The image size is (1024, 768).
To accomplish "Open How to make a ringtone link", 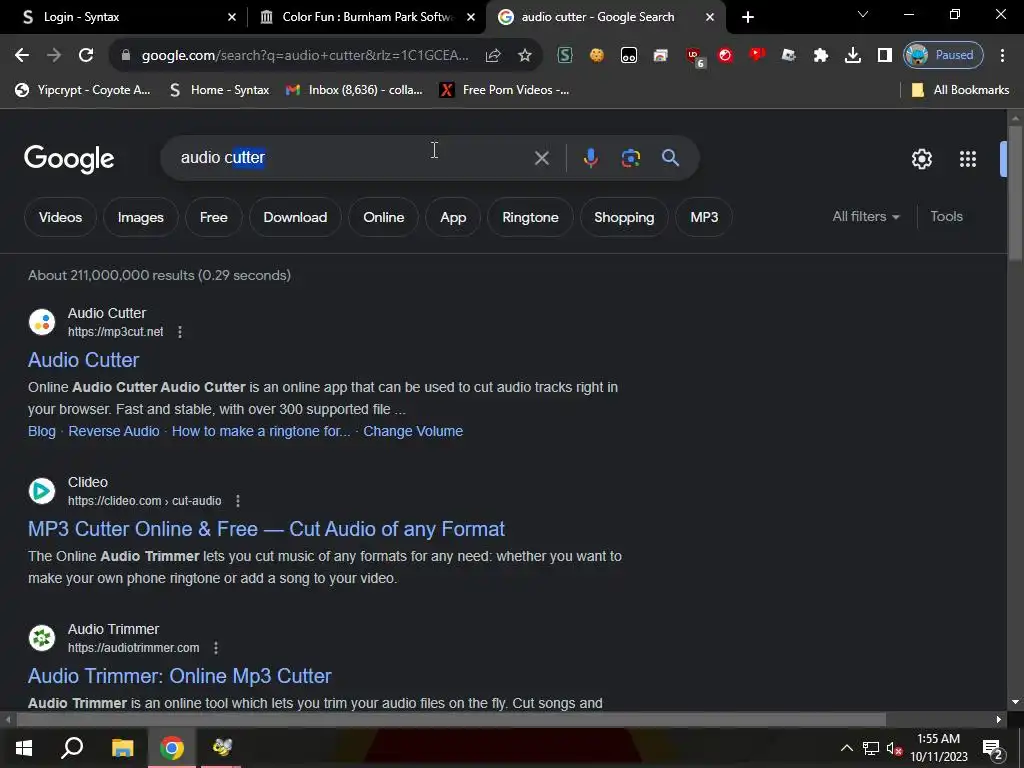I will tap(261, 431).
